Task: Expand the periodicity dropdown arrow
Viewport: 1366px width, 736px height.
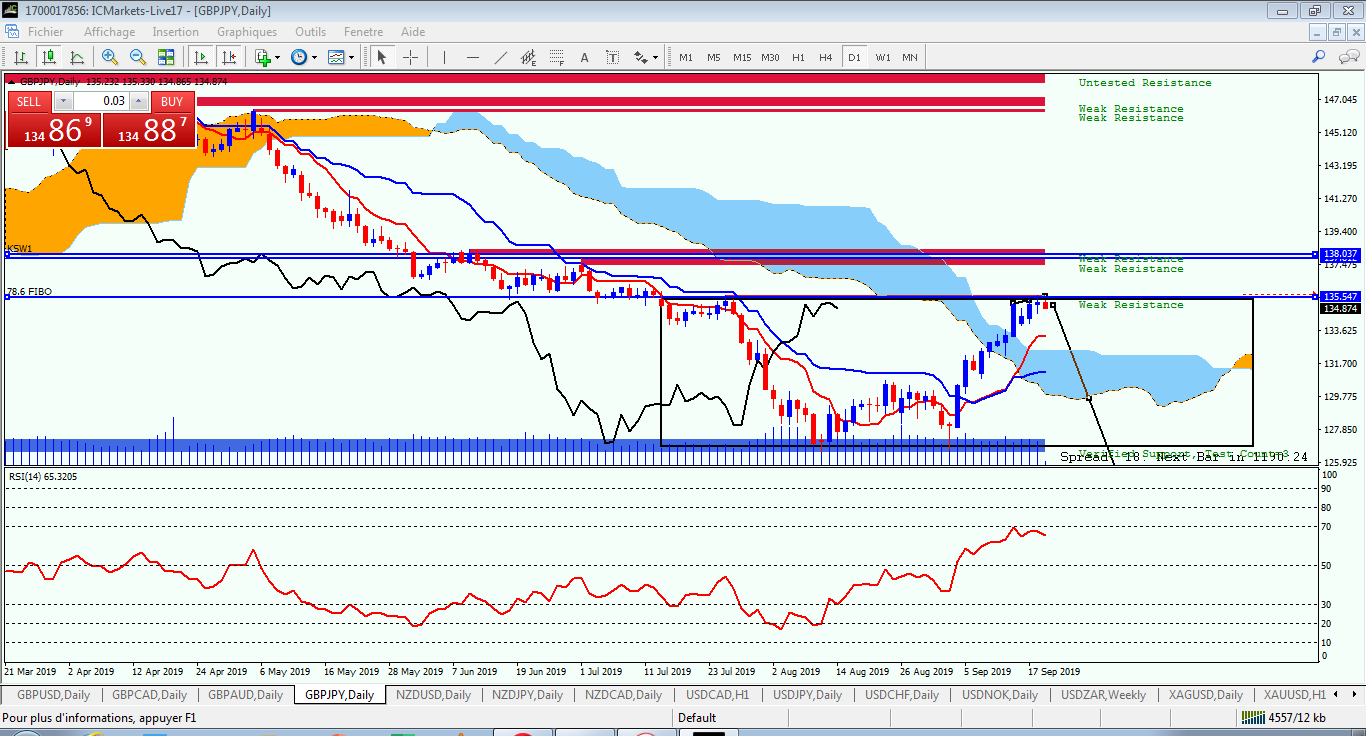Action: point(313,57)
